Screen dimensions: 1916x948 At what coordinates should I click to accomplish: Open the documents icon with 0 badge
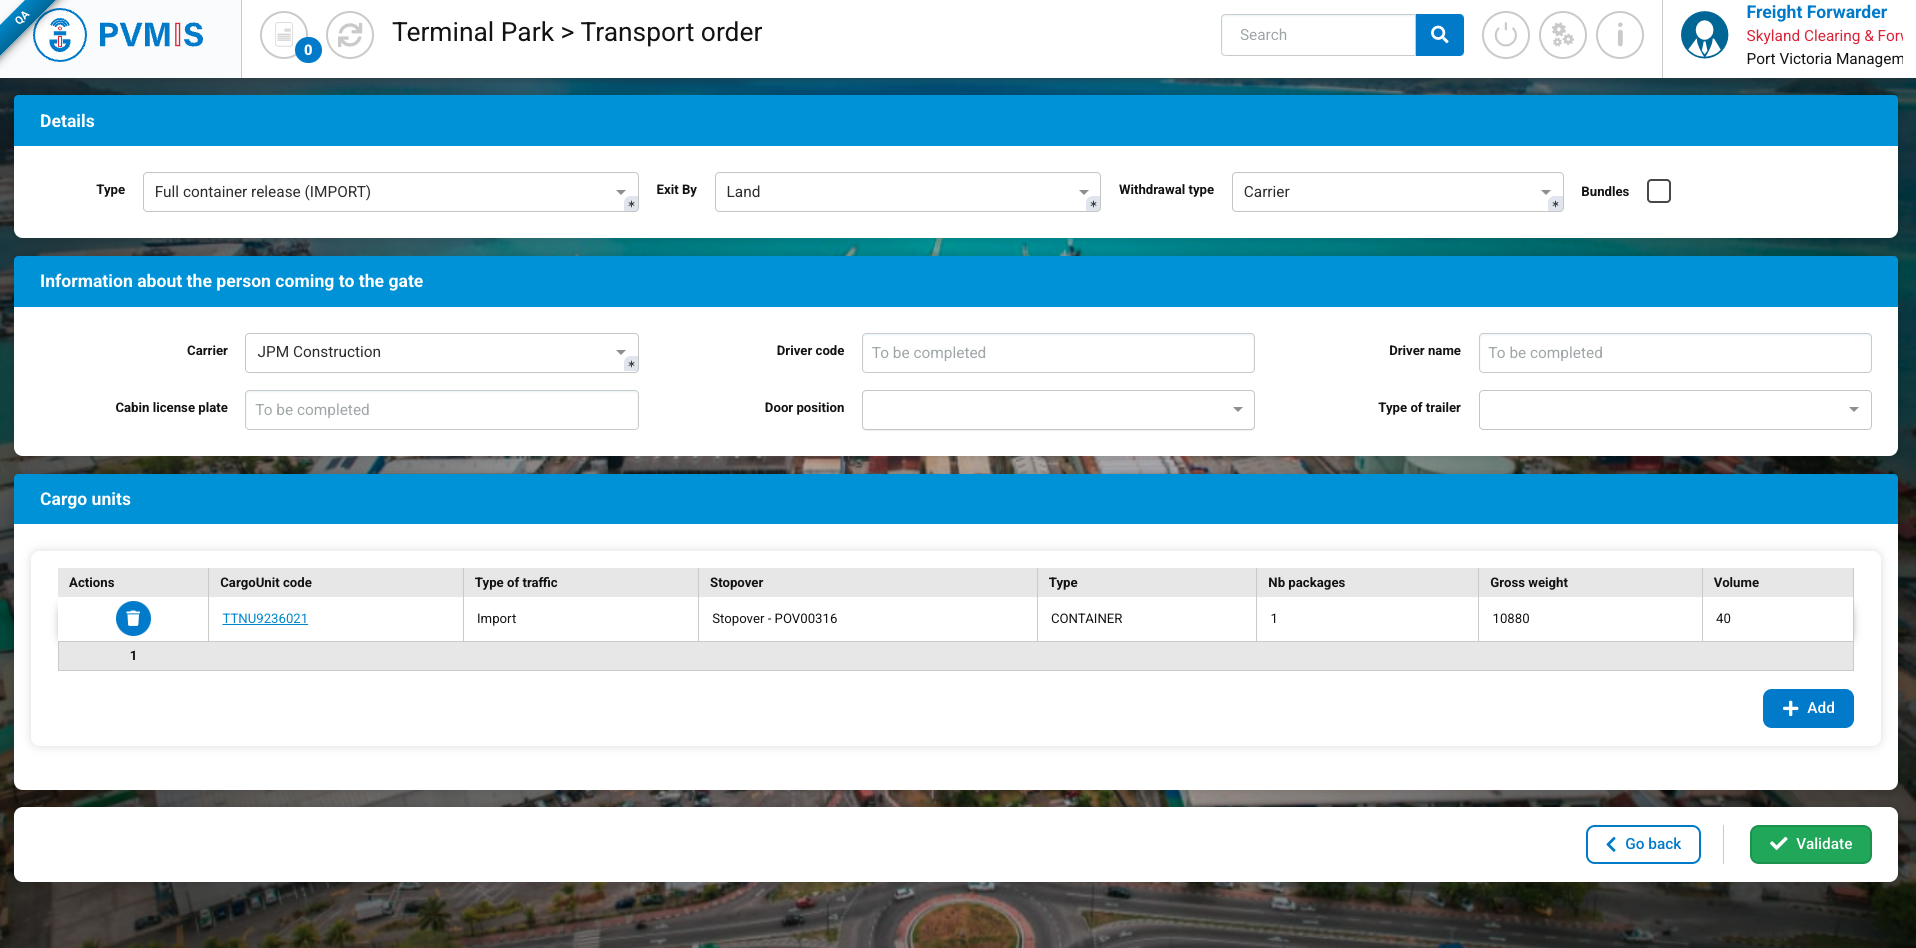click(285, 36)
